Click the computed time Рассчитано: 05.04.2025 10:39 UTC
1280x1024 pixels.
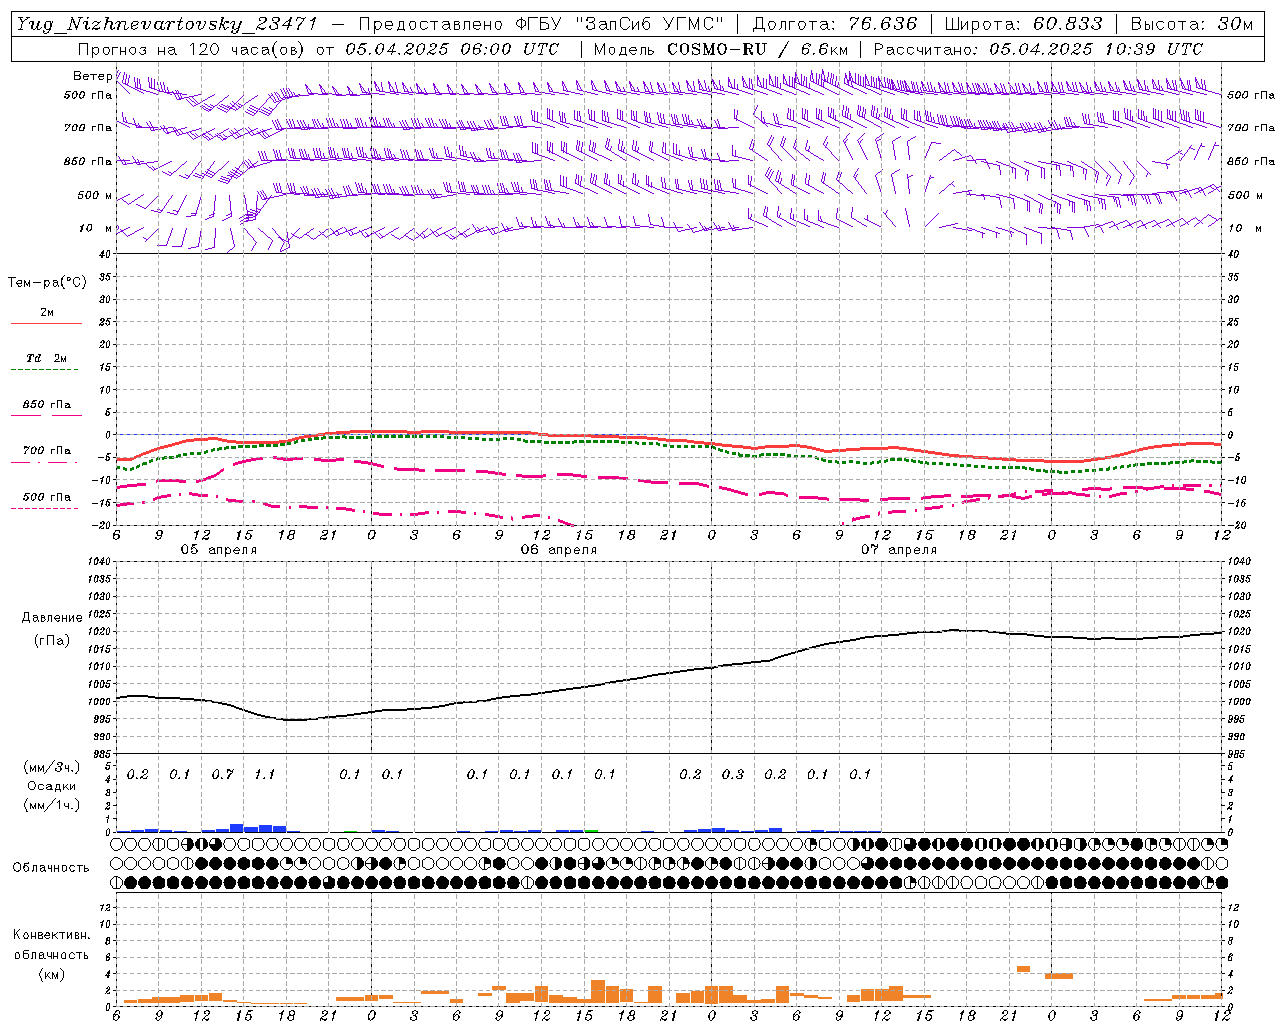click(x=1038, y=49)
